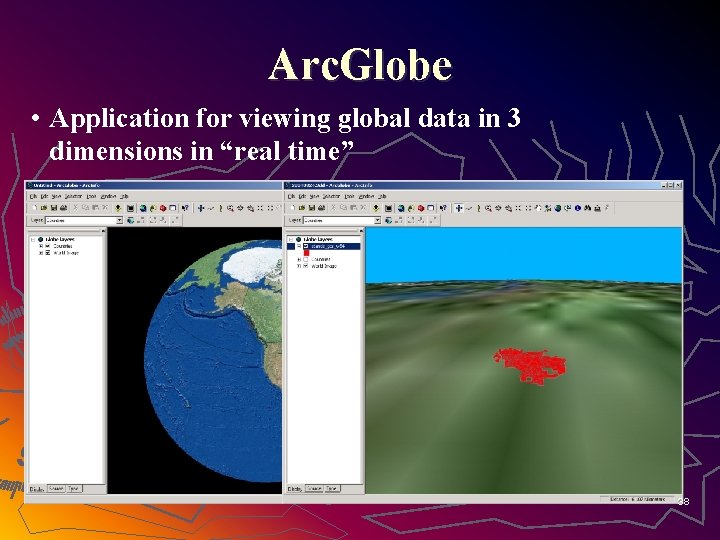Collapse the Globe Layers node in right window

coord(291,240)
